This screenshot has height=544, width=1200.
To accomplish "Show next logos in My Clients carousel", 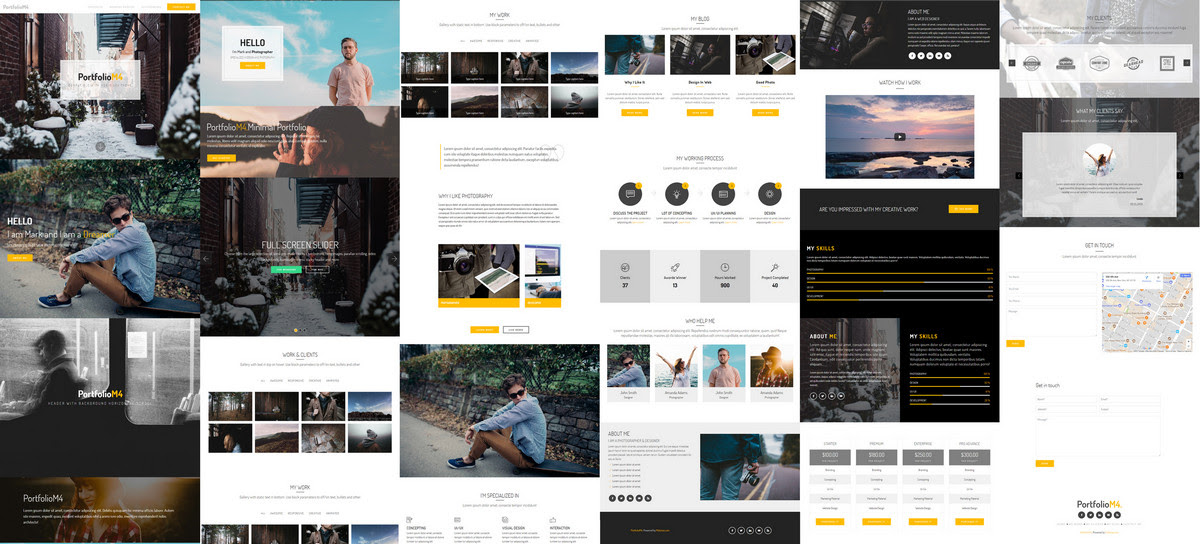I will (x=1187, y=63).
